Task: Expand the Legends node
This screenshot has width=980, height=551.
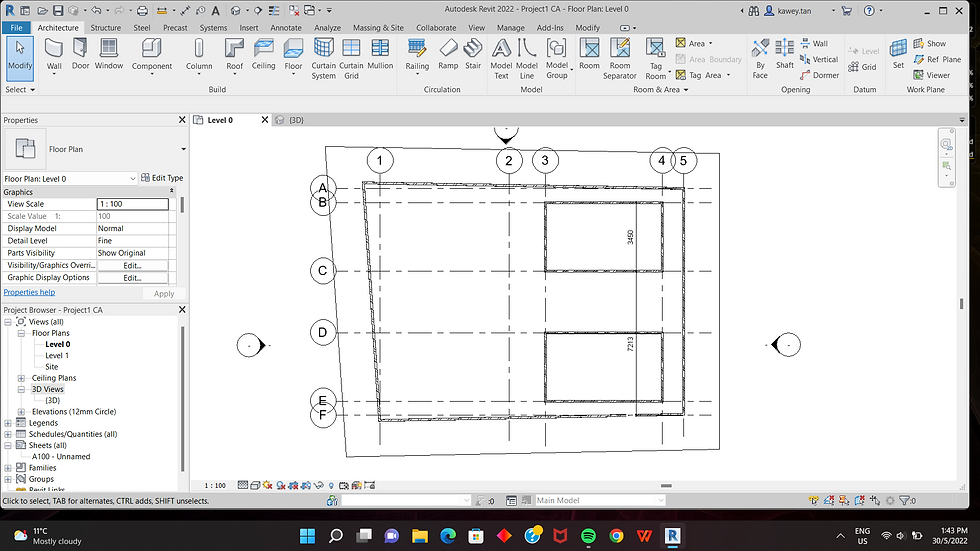Action: (x=8, y=423)
